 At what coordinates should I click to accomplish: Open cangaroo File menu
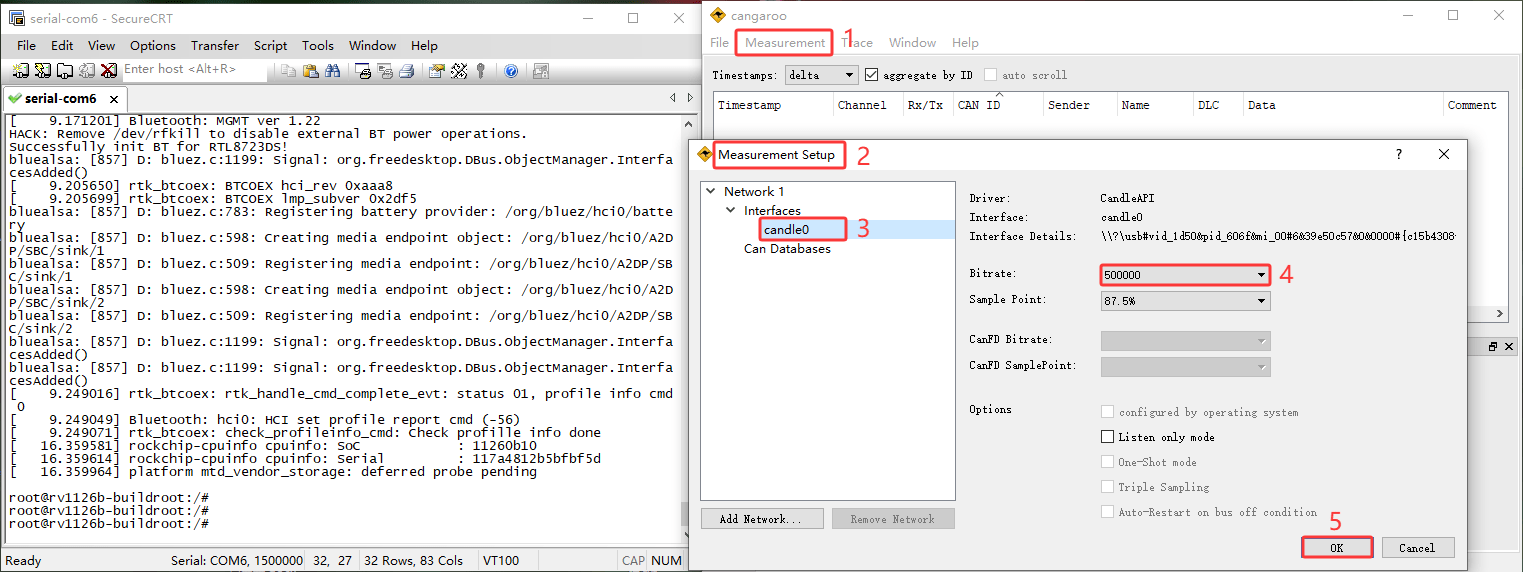720,43
